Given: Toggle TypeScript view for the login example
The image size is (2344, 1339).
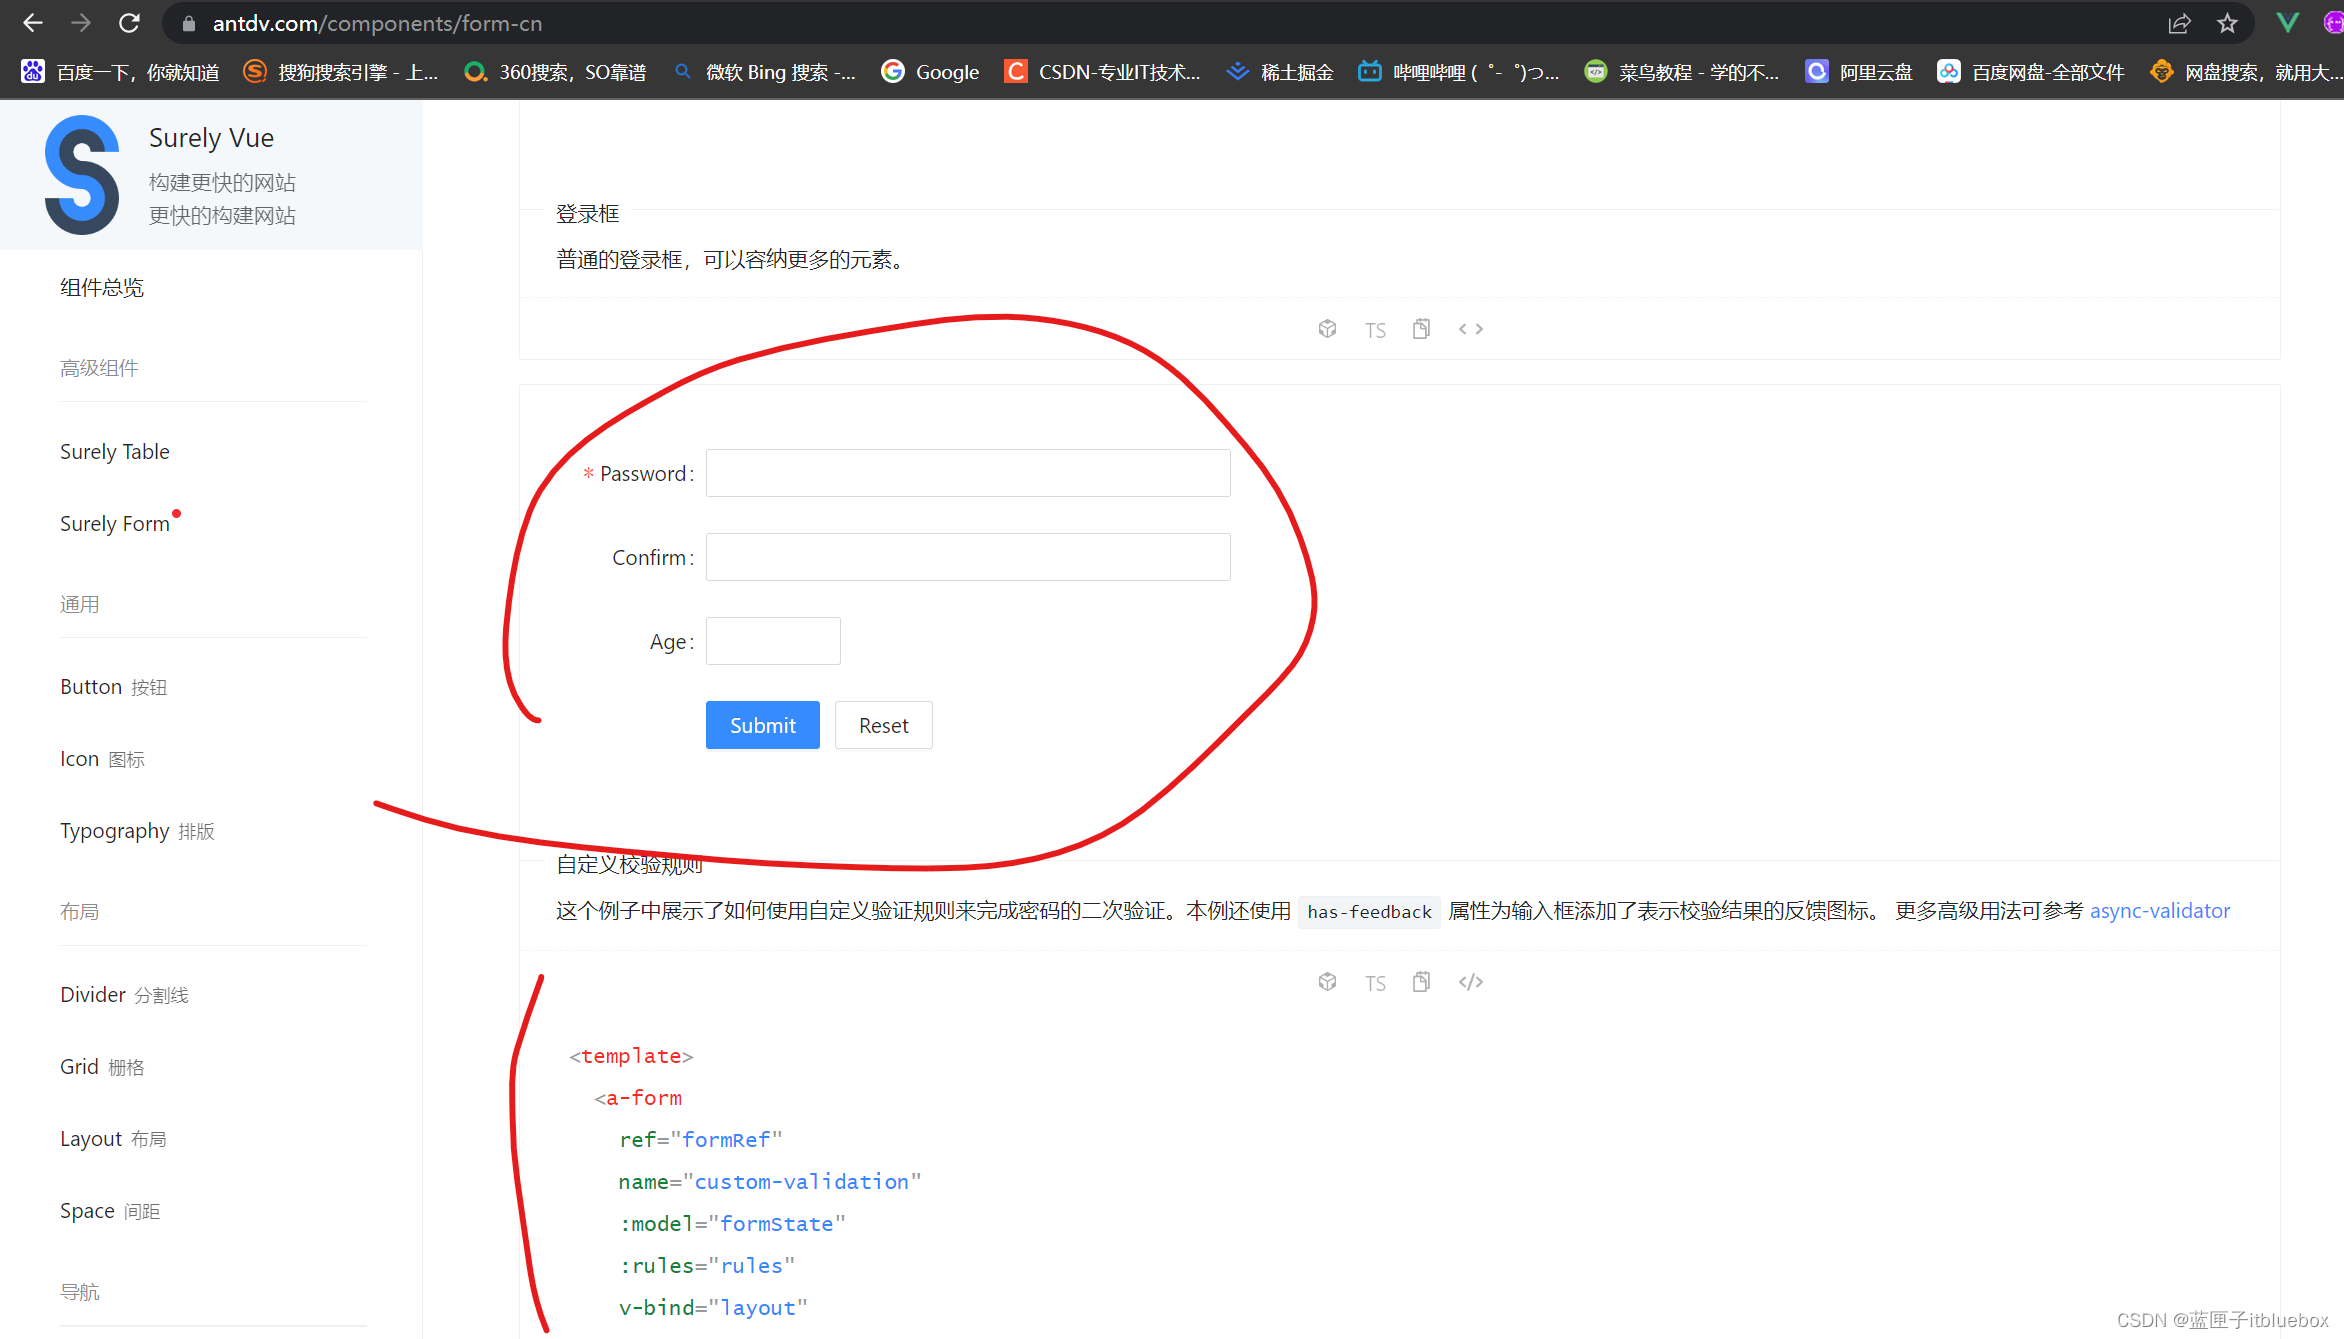Looking at the screenshot, I should coord(1375,329).
